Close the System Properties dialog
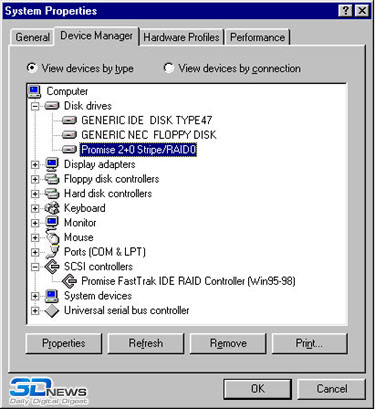This screenshot has width=375, height=409. point(361,11)
